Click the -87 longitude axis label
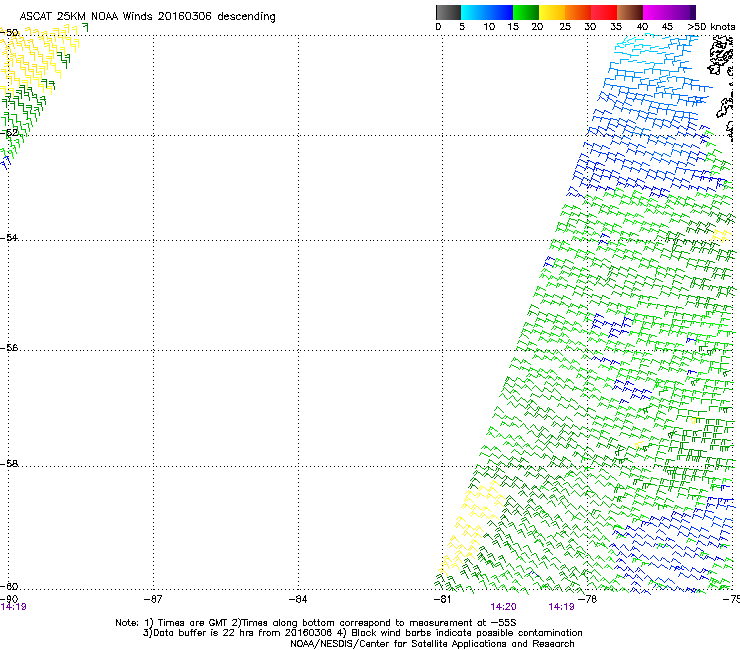The height and width of the screenshot is (650, 740). [153, 599]
